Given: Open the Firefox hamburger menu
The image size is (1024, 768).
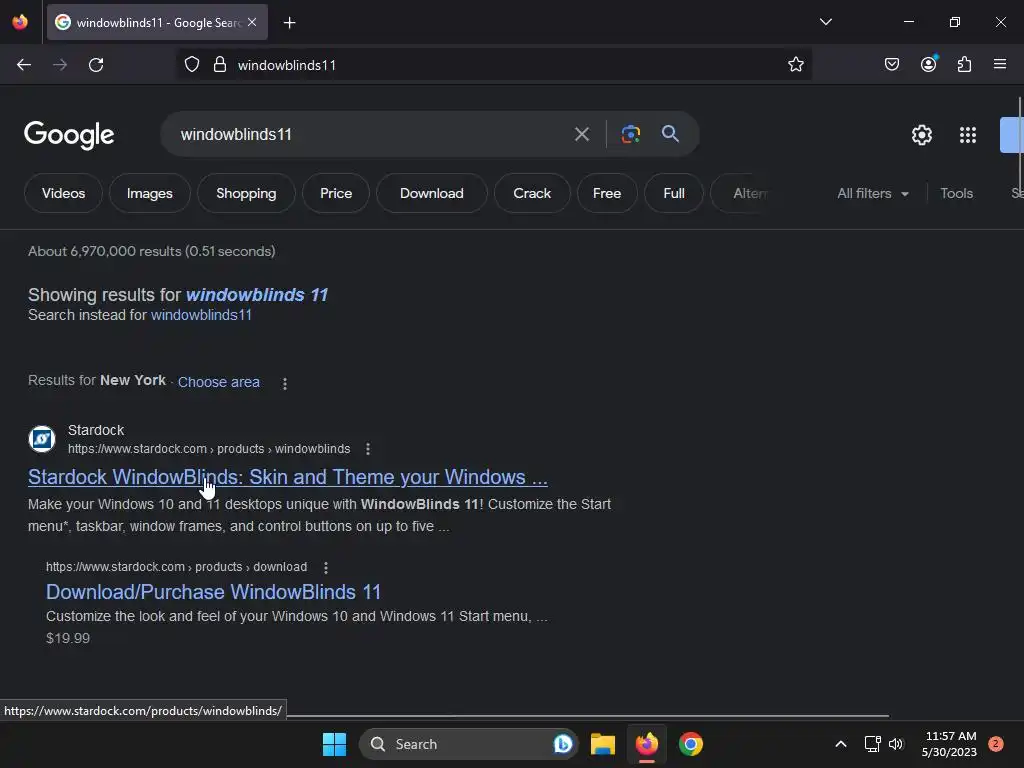Looking at the screenshot, I should [x=1000, y=64].
